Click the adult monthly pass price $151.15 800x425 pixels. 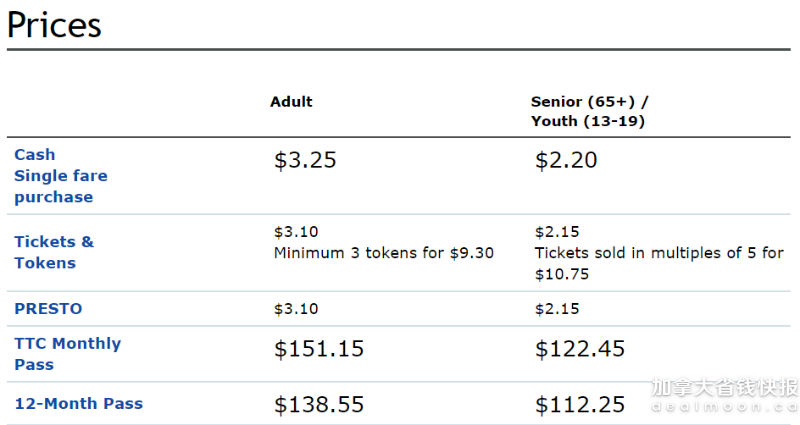click(x=319, y=349)
